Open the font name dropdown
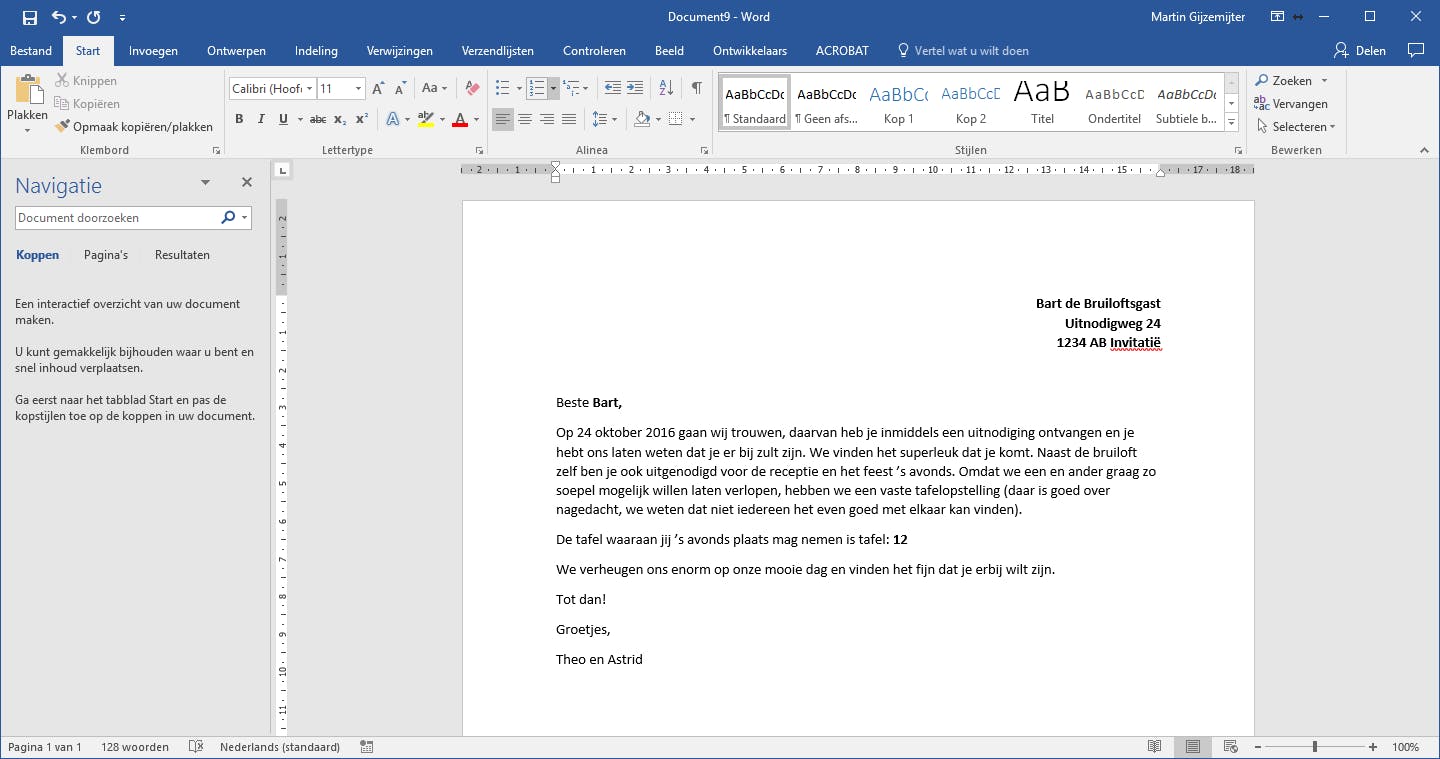The width and height of the screenshot is (1440, 759). 310,89
